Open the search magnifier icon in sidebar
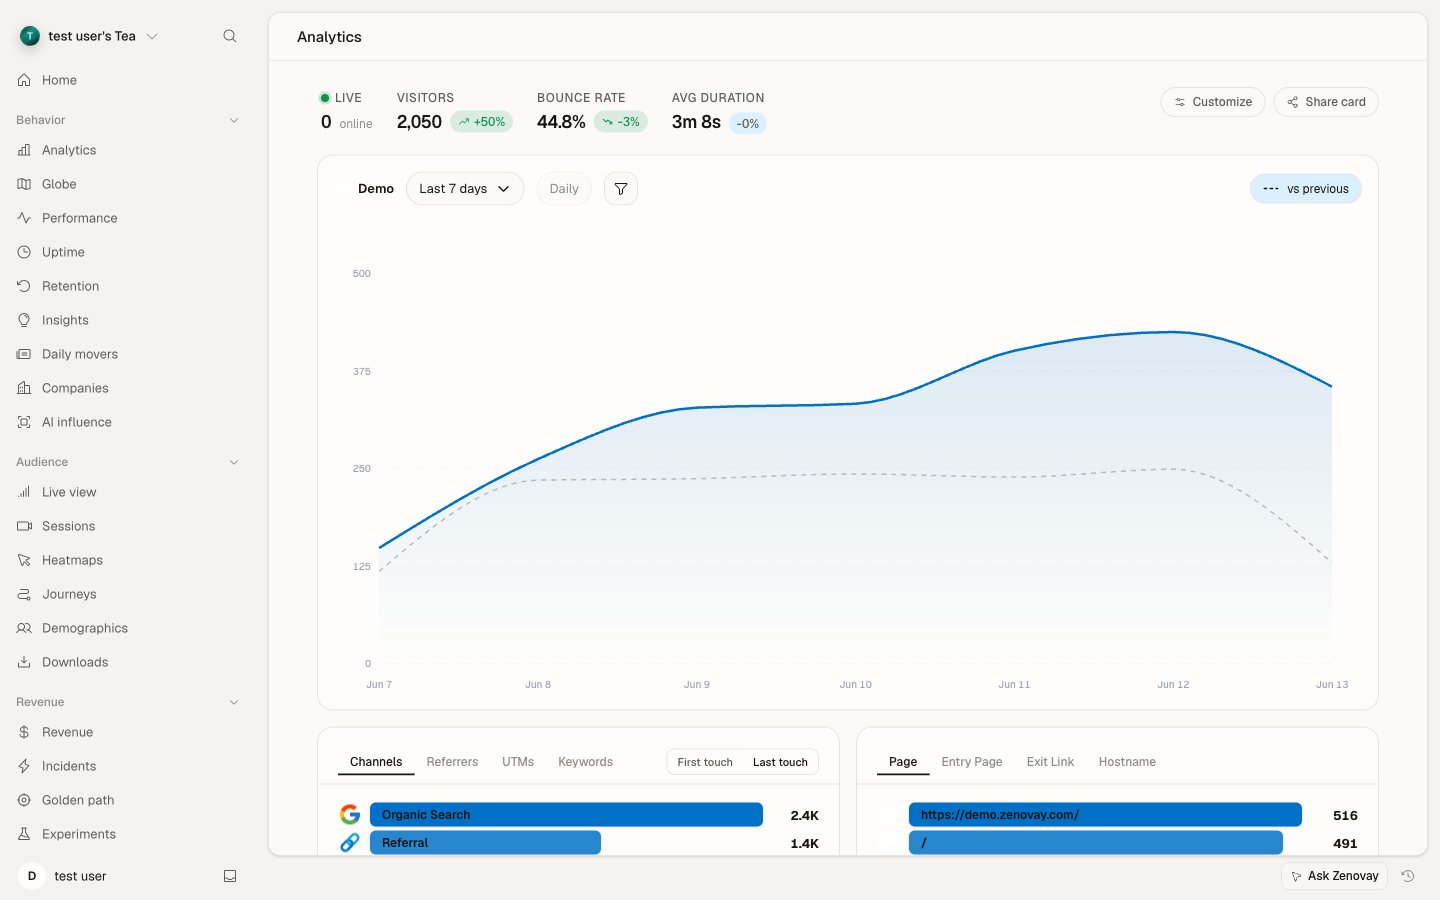The height and width of the screenshot is (900, 1440). point(230,36)
